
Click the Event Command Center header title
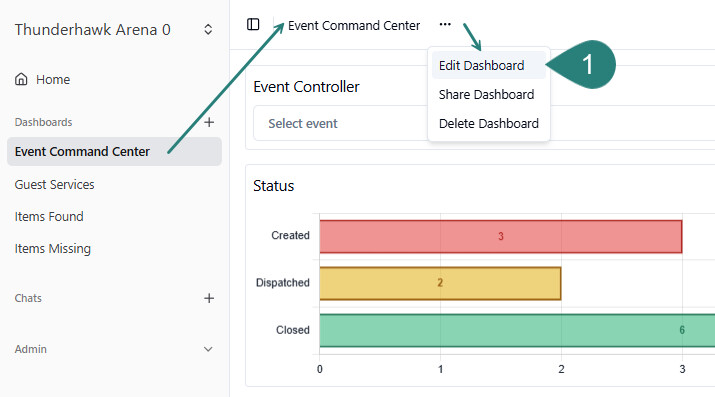coord(354,26)
